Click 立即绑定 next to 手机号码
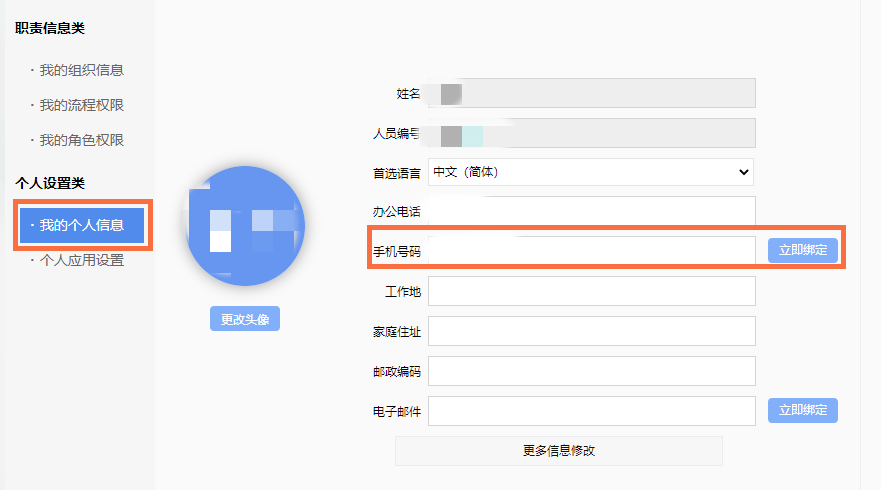Screen dimensions: 881x490 tap(802, 250)
